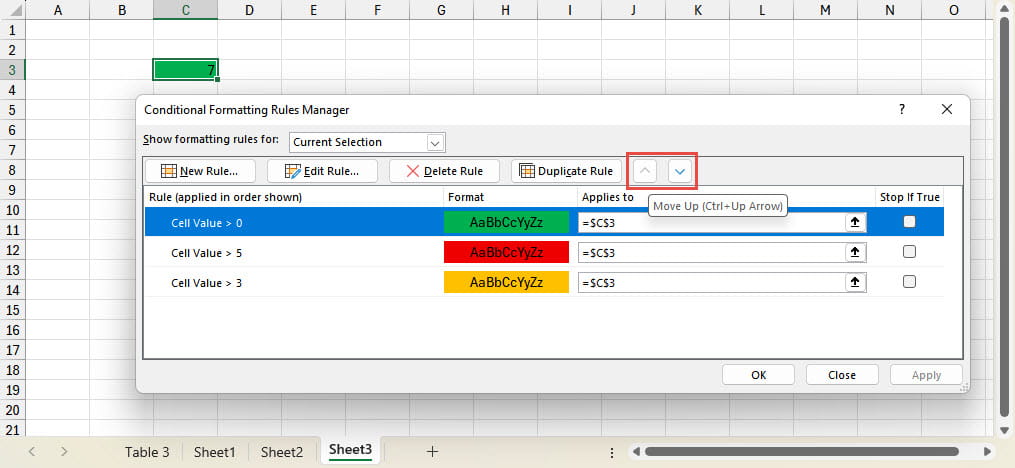Check Stop If True for Cell Value > 3

[x=909, y=283]
